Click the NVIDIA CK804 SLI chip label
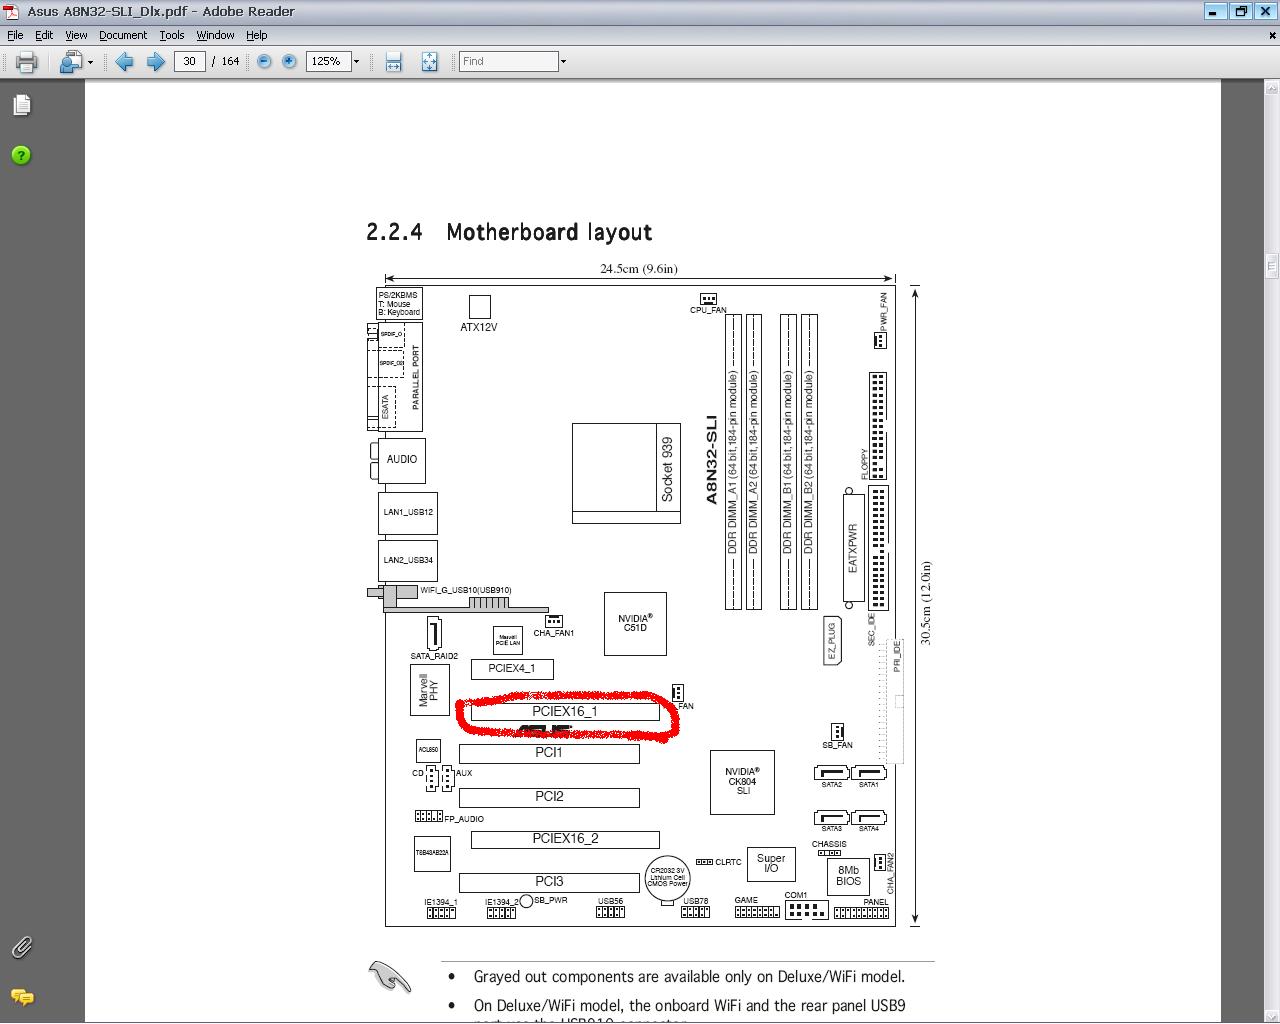 (x=742, y=781)
